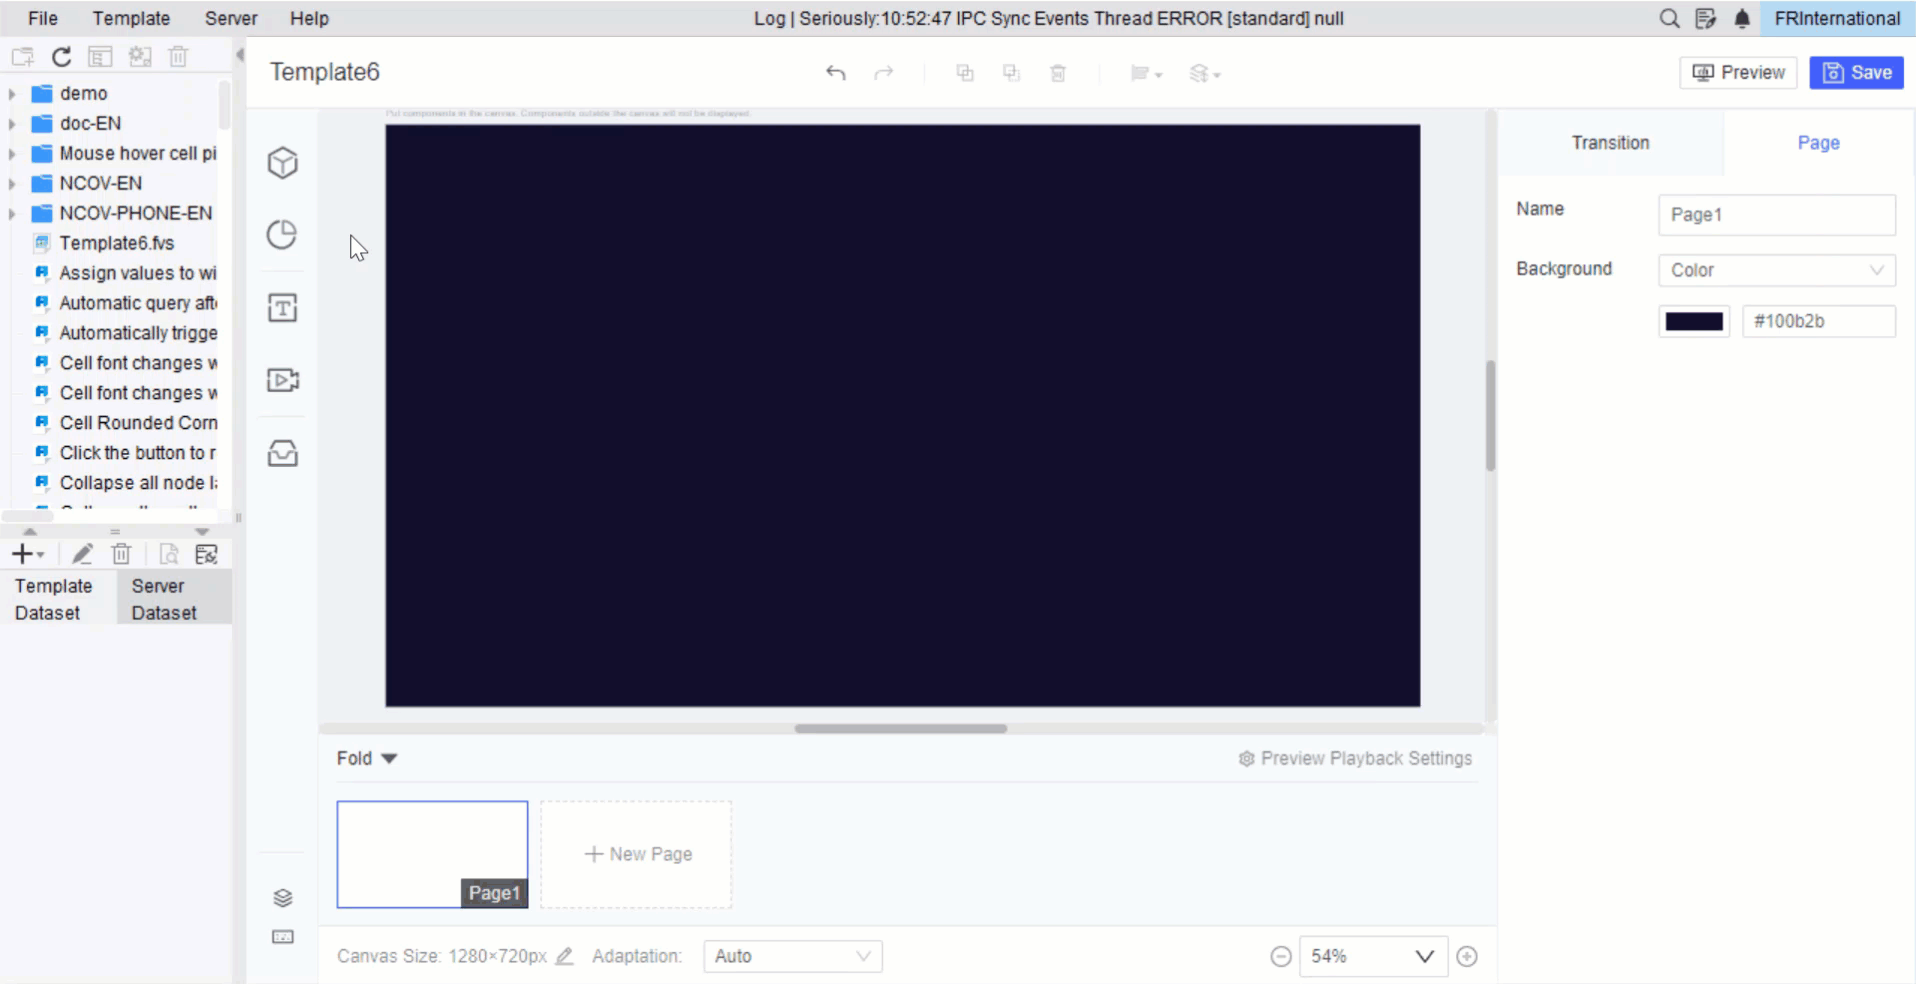Click the horizontal canvas scrollbar

[x=900, y=728]
